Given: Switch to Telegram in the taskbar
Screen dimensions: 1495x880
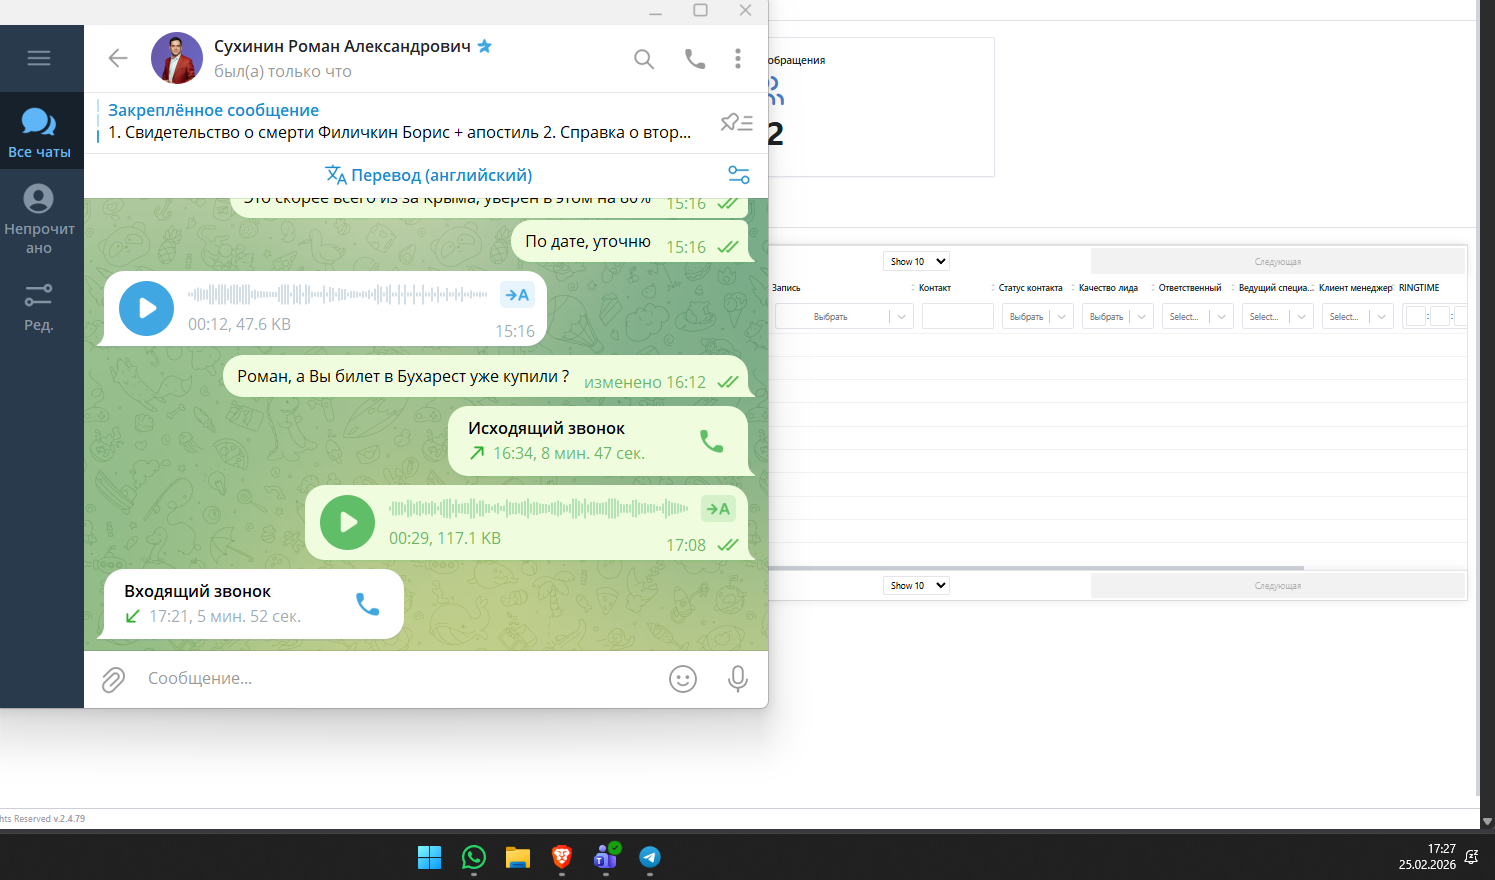Looking at the screenshot, I should (650, 857).
